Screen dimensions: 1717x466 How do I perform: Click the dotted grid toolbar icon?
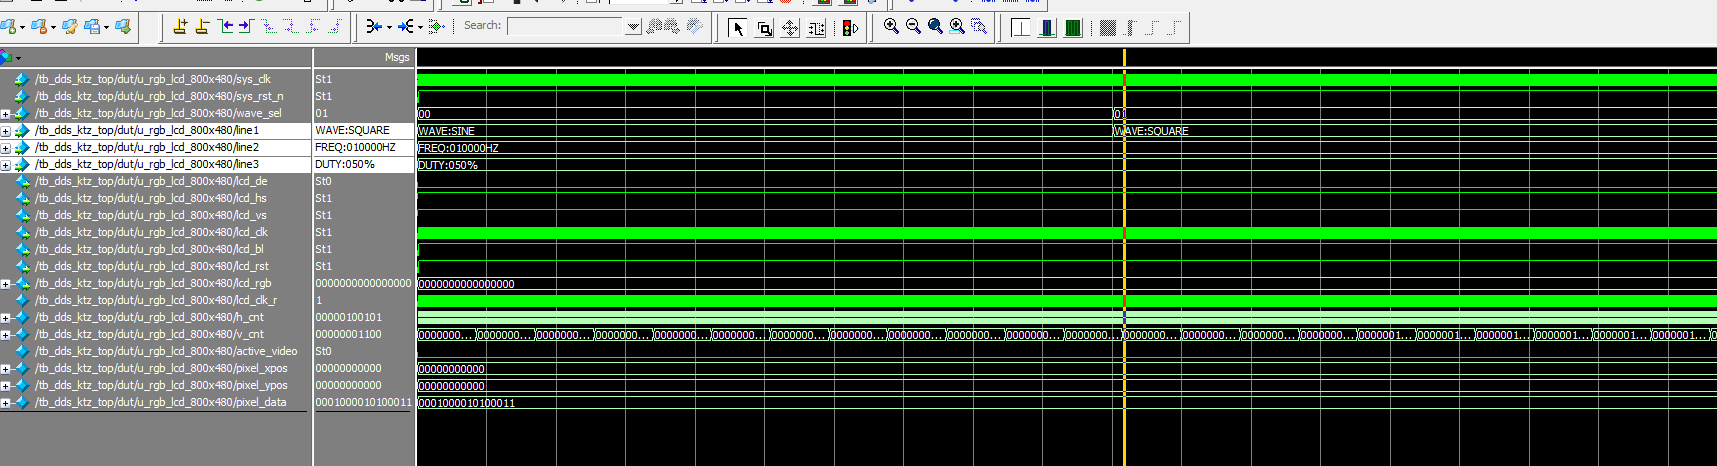[x=1108, y=28]
